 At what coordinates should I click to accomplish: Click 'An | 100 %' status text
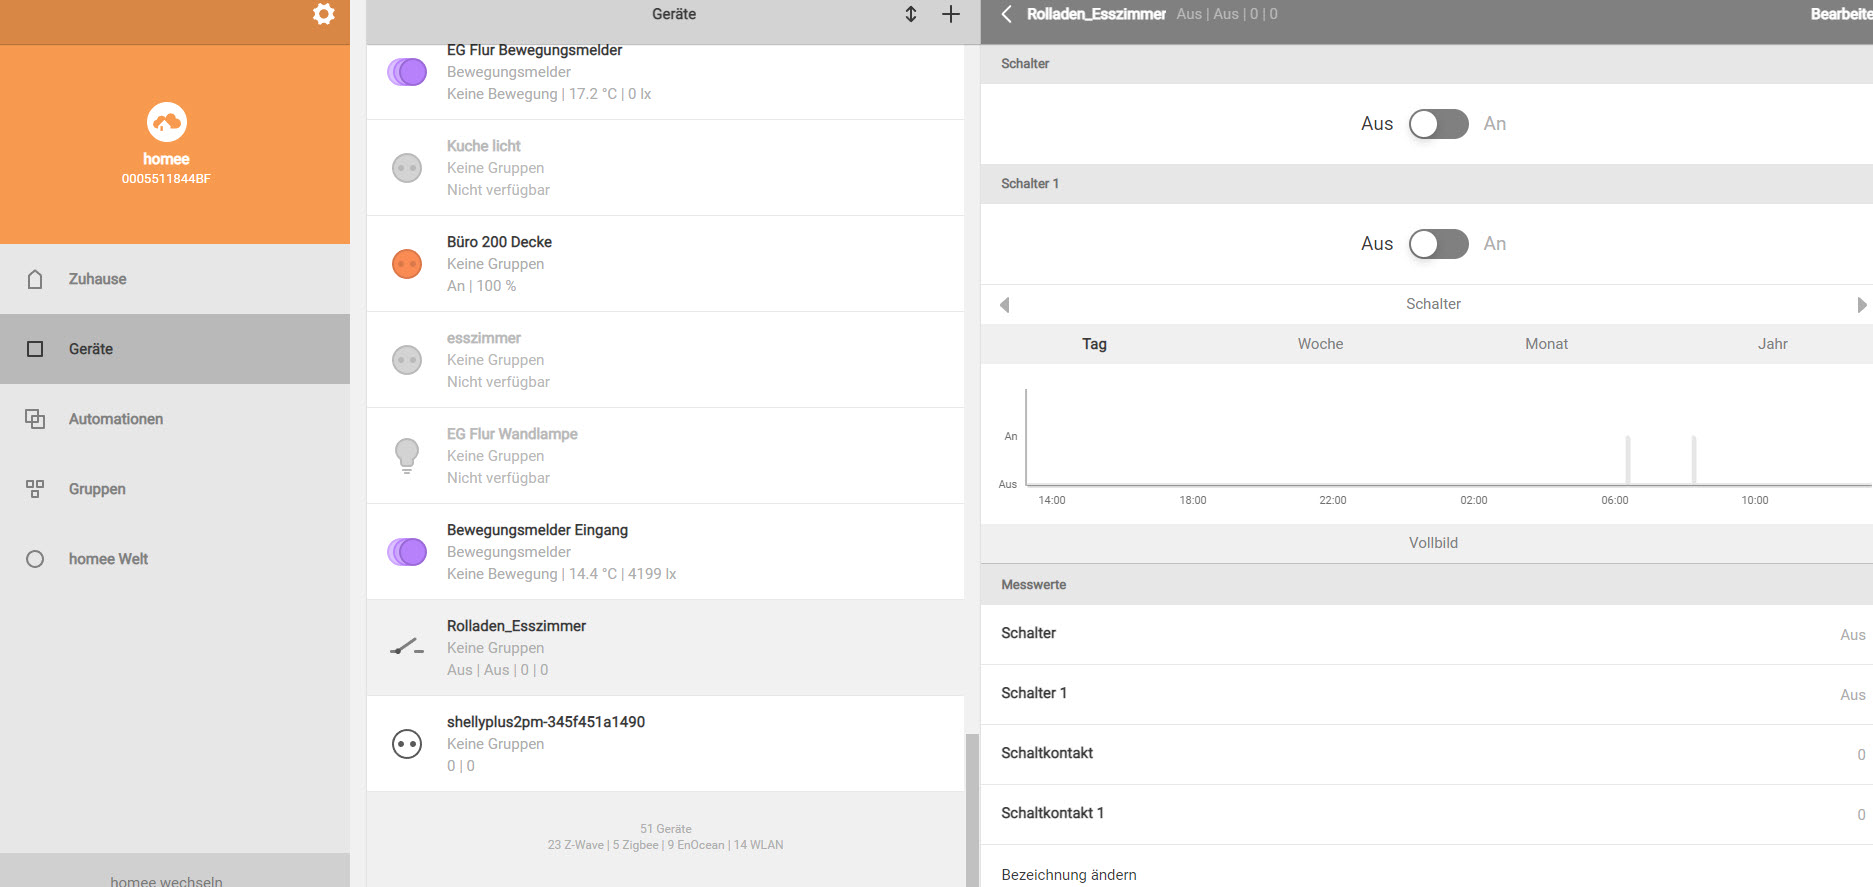click(x=481, y=286)
